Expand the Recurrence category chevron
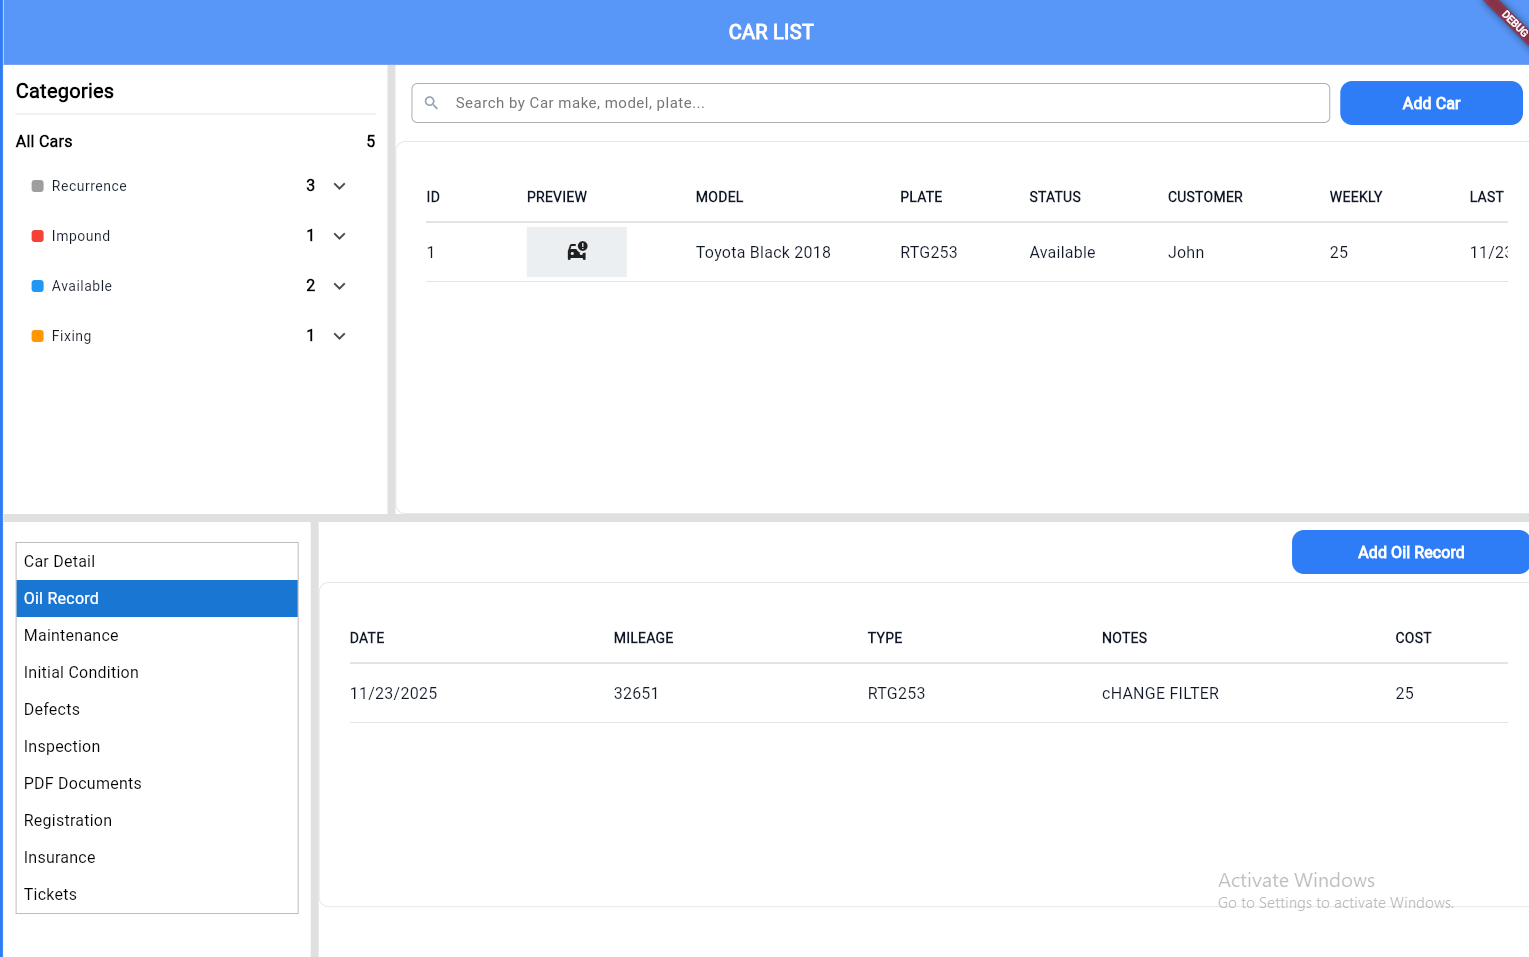The width and height of the screenshot is (1529, 957). coord(340,186)
